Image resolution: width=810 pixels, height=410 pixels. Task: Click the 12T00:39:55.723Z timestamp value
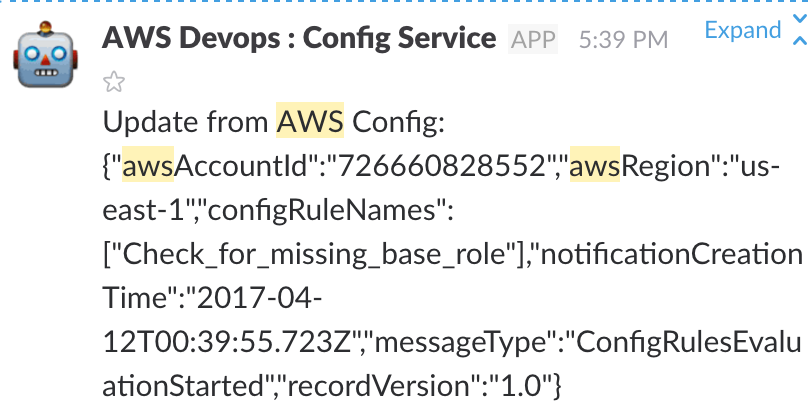click(232, 341)
